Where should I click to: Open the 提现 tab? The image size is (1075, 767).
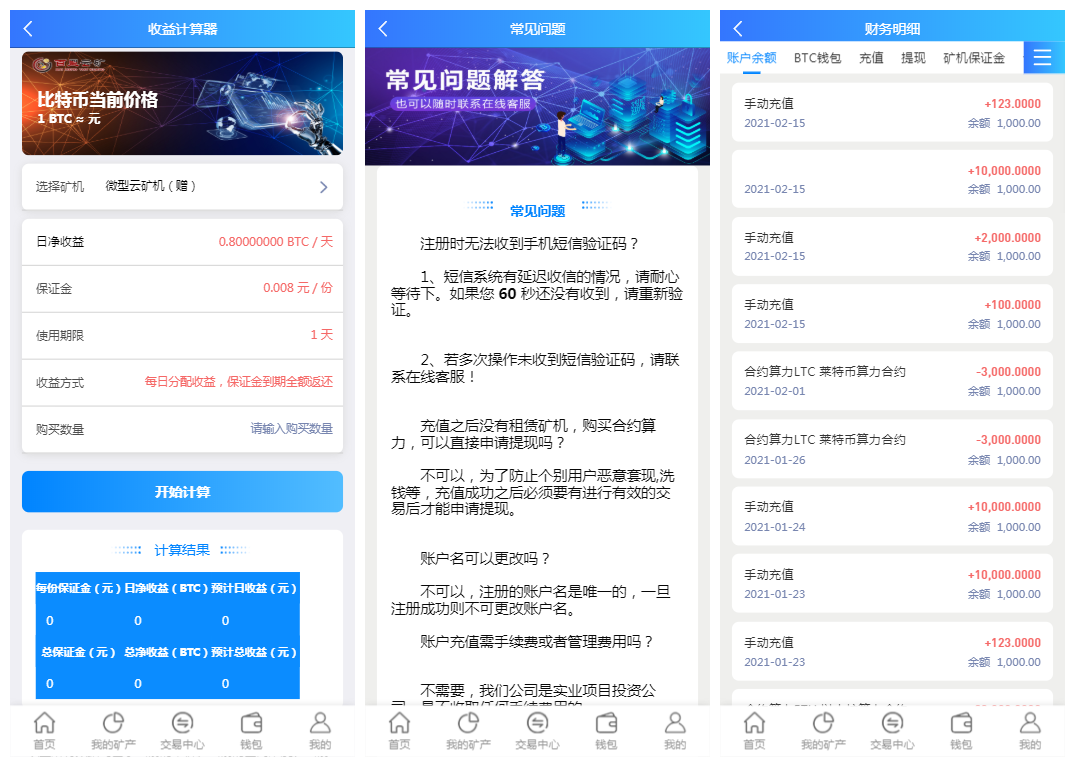pyautogui.click(x=913, y=58)
